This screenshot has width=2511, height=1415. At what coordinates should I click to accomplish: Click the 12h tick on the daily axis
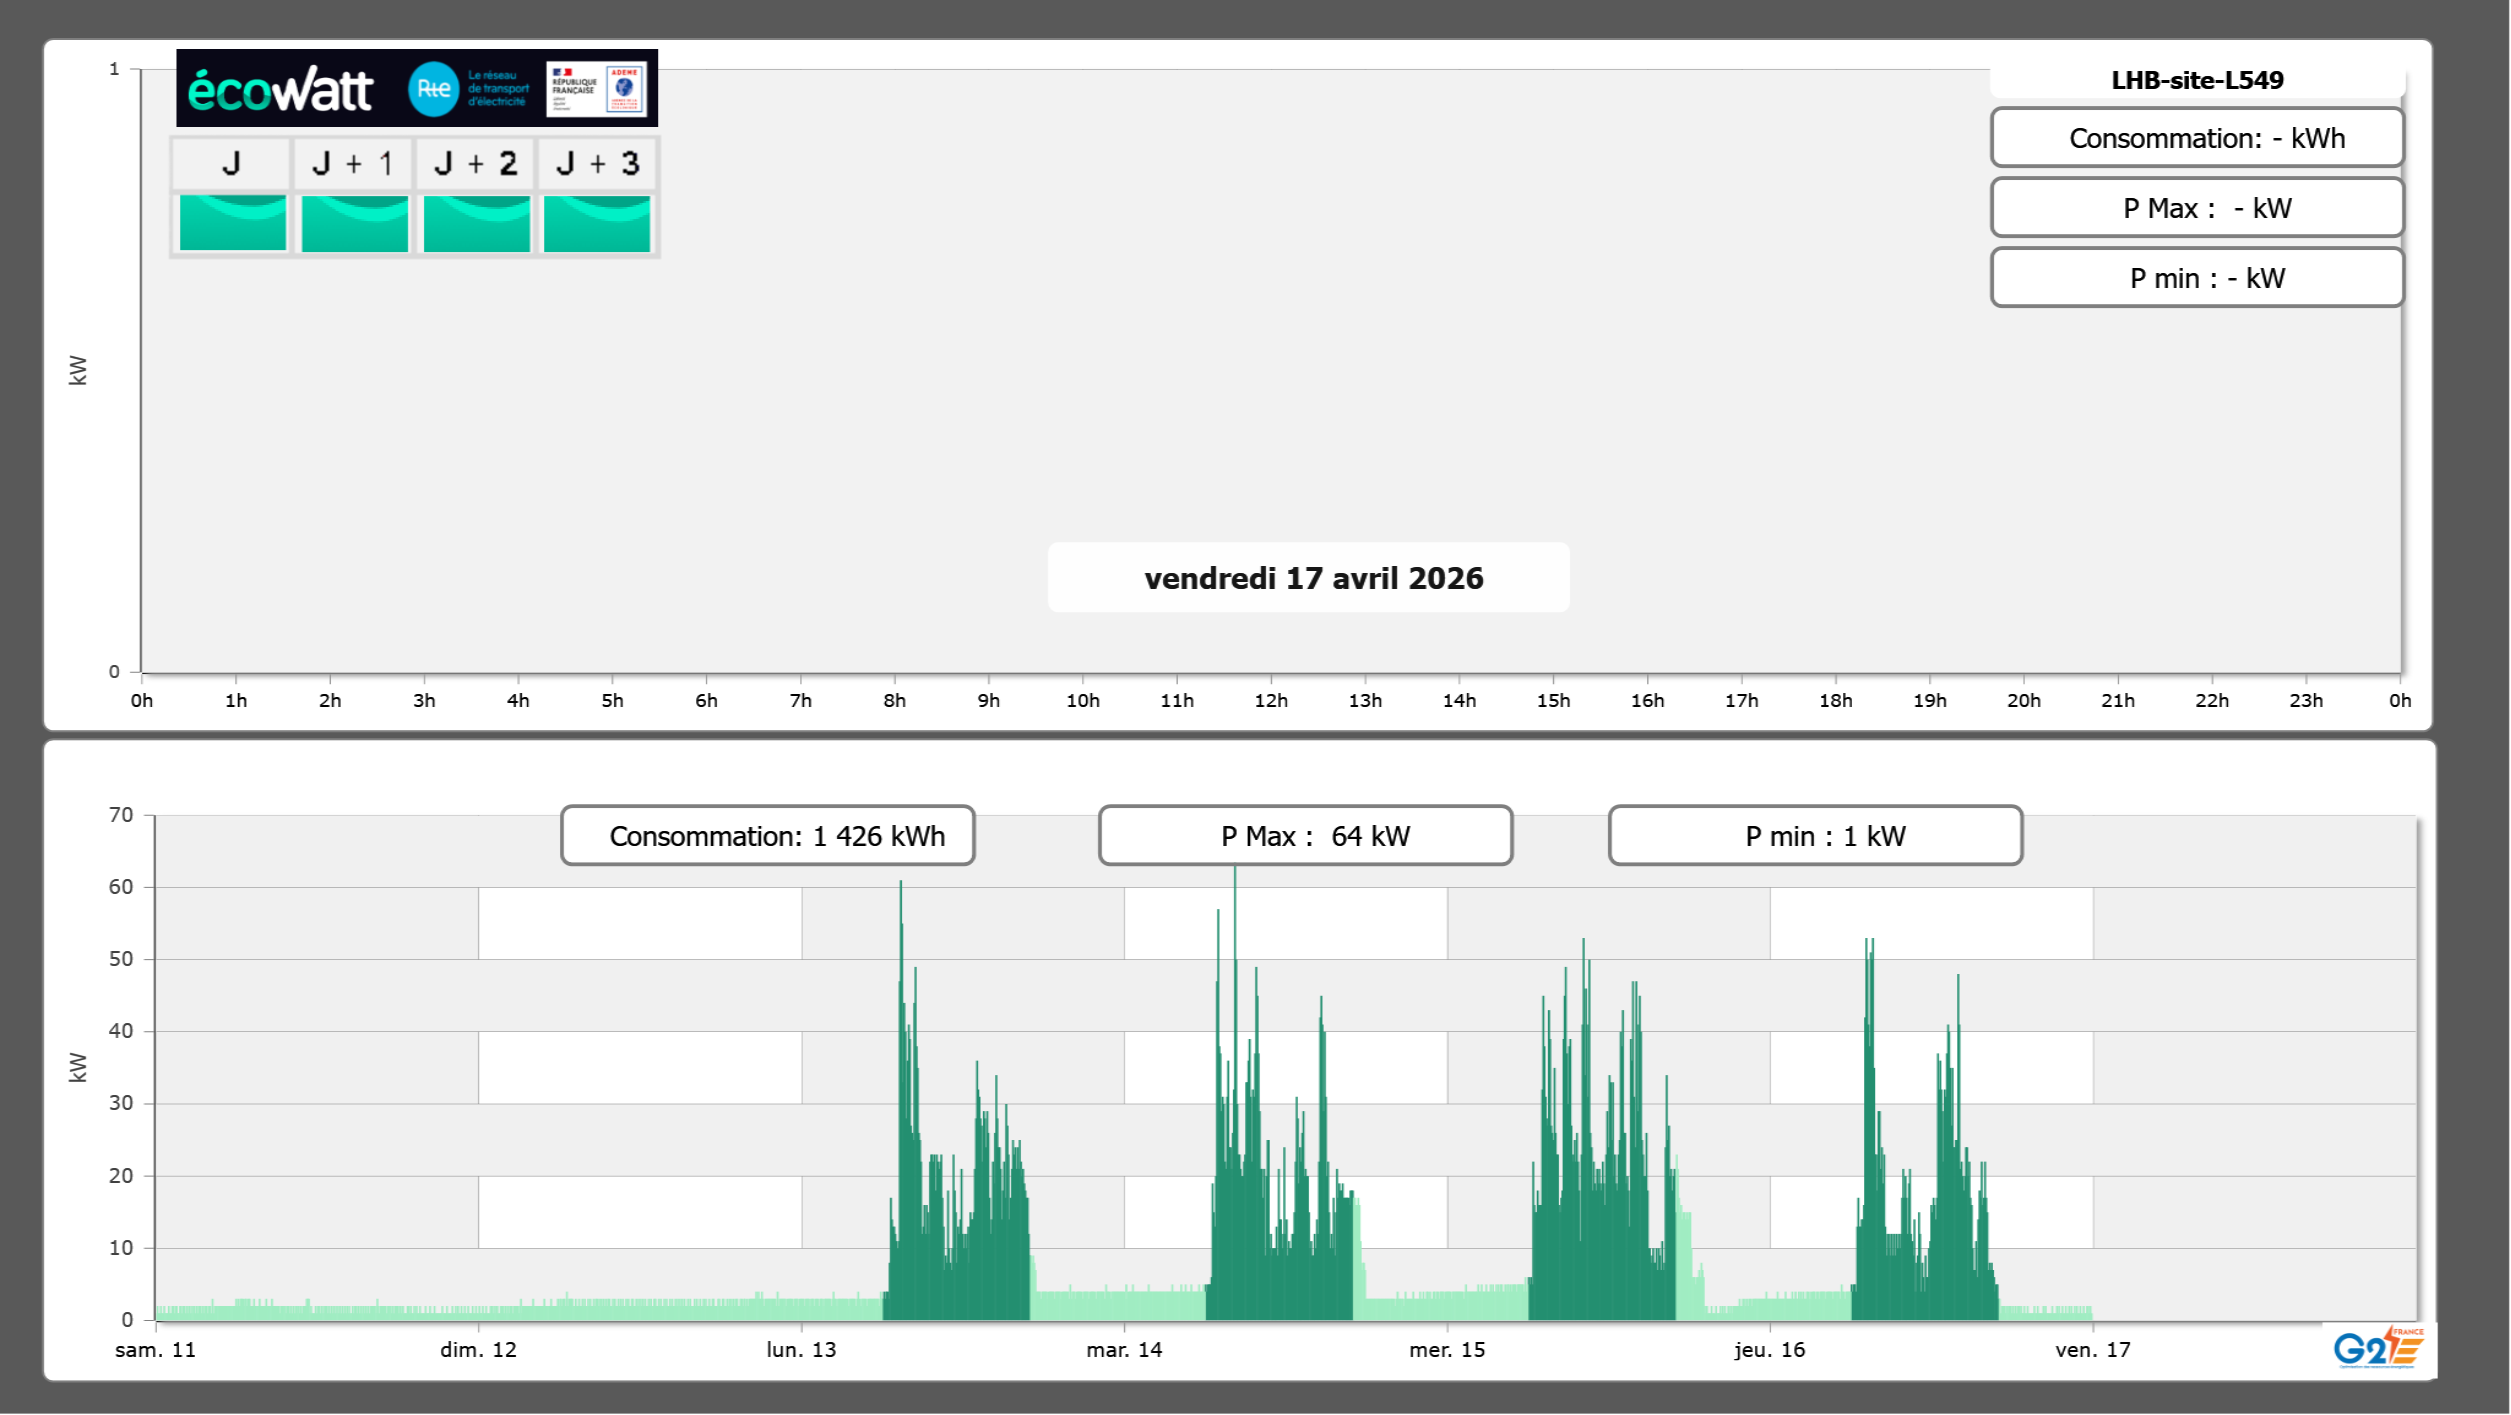(1271, 700)
